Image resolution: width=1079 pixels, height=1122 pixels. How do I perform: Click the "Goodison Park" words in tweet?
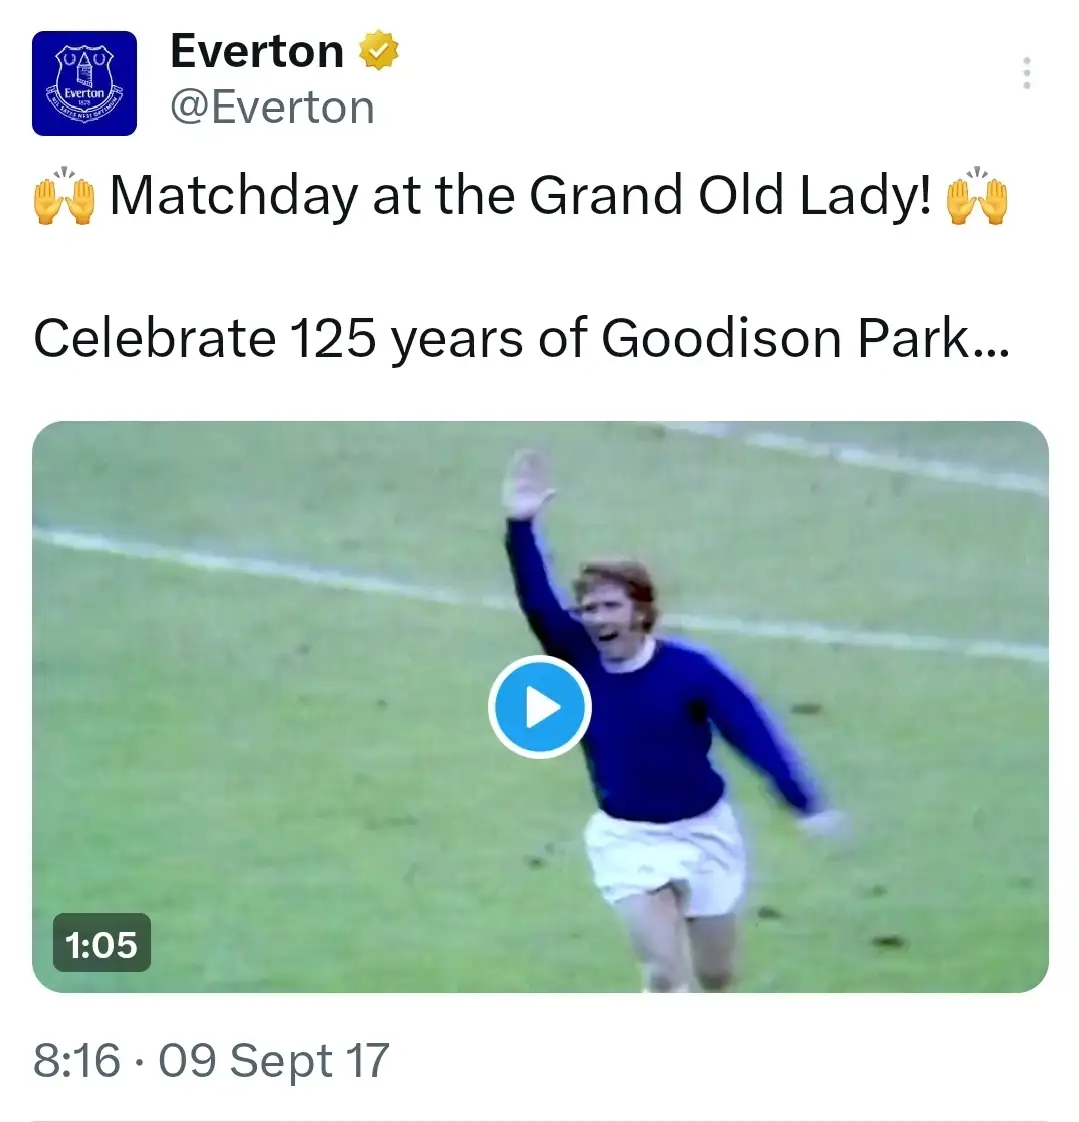785,338
